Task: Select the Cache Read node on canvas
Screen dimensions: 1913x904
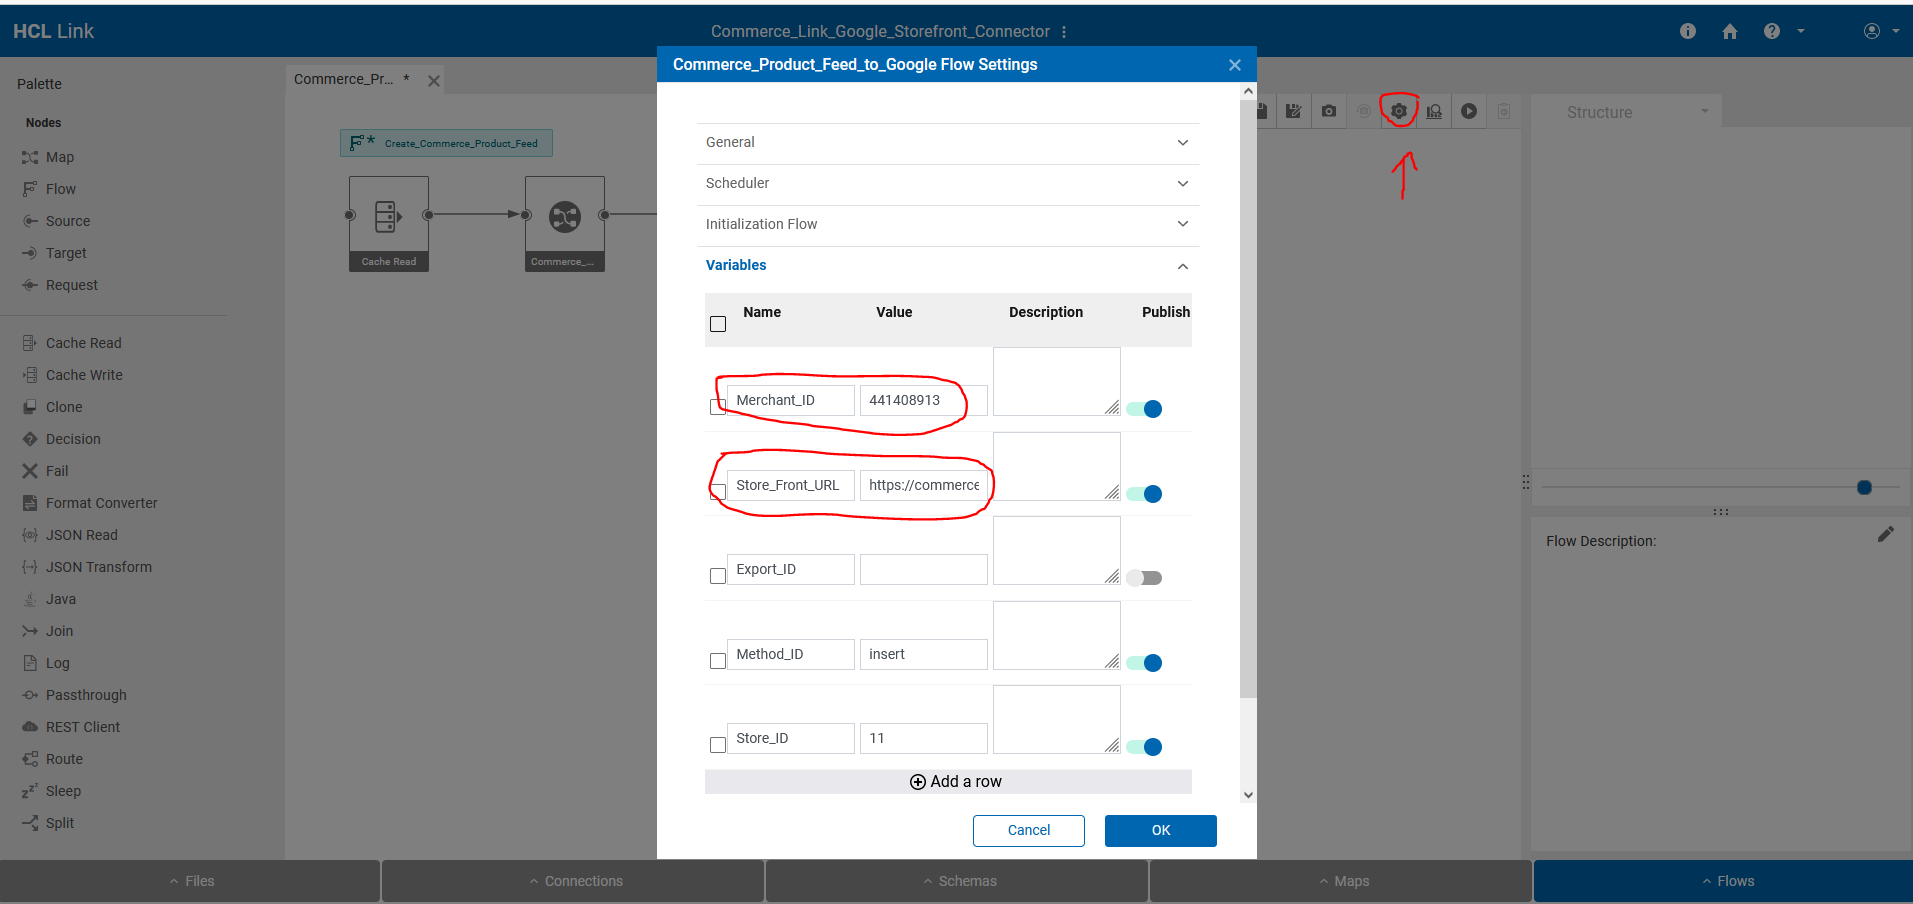Action: [389, 223]
